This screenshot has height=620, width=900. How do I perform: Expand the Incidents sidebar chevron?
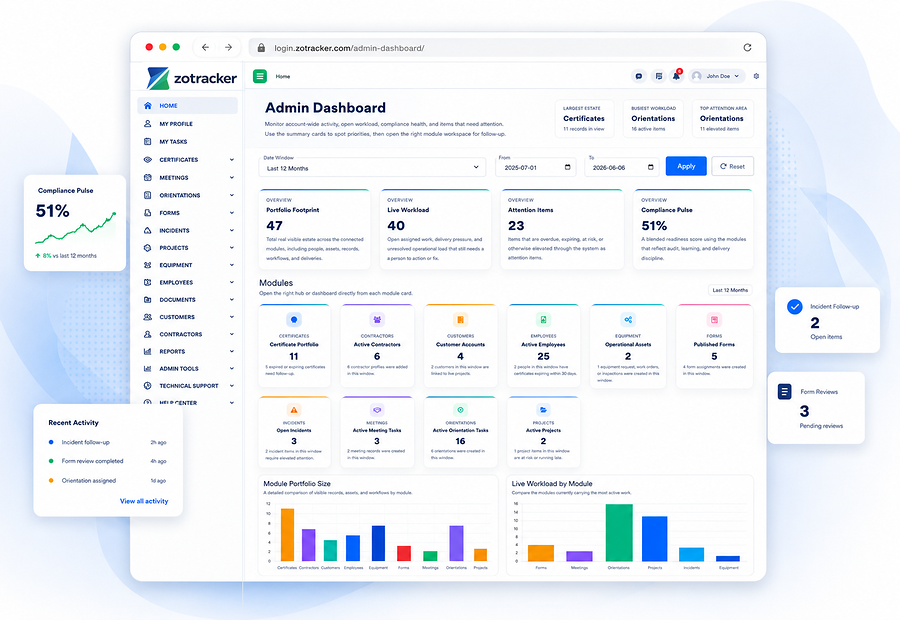point(232,230)
